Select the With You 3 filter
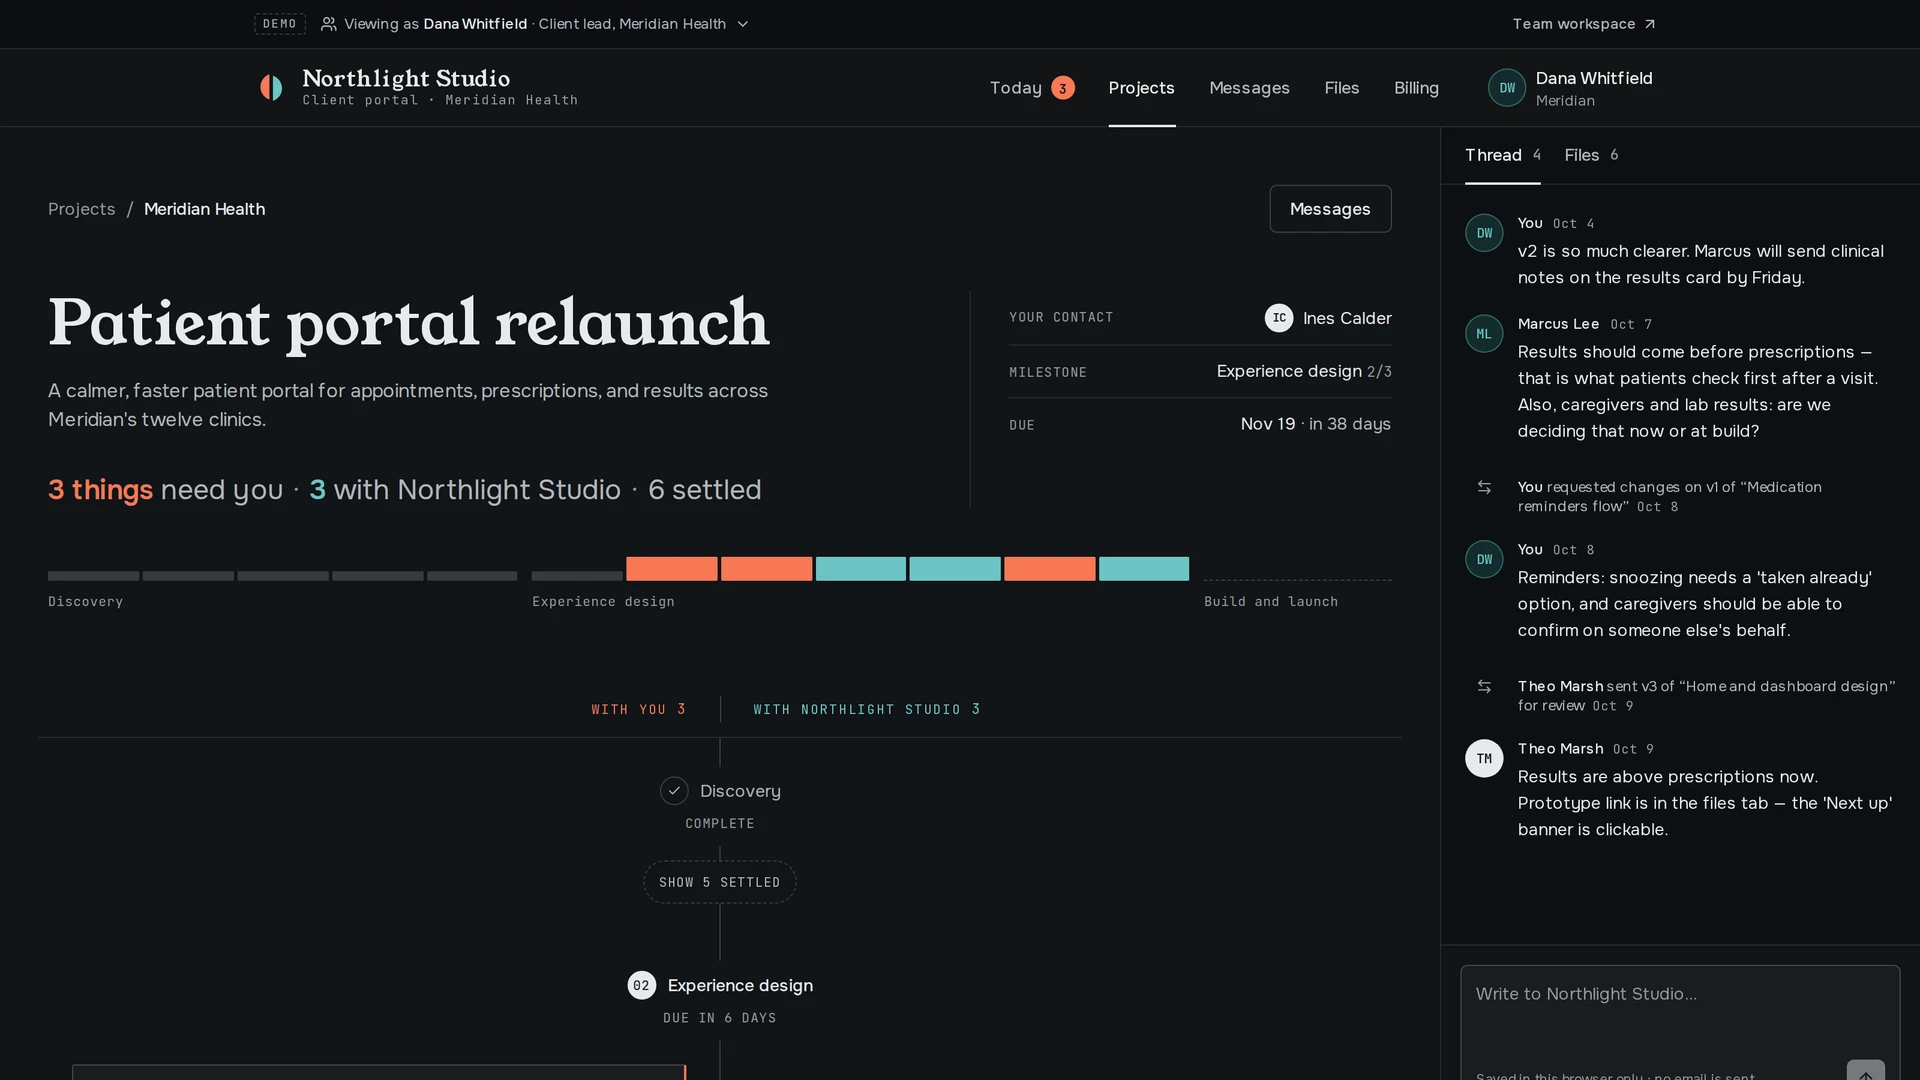This screenshot has width=1920, height=1080. tap(638, 709)
